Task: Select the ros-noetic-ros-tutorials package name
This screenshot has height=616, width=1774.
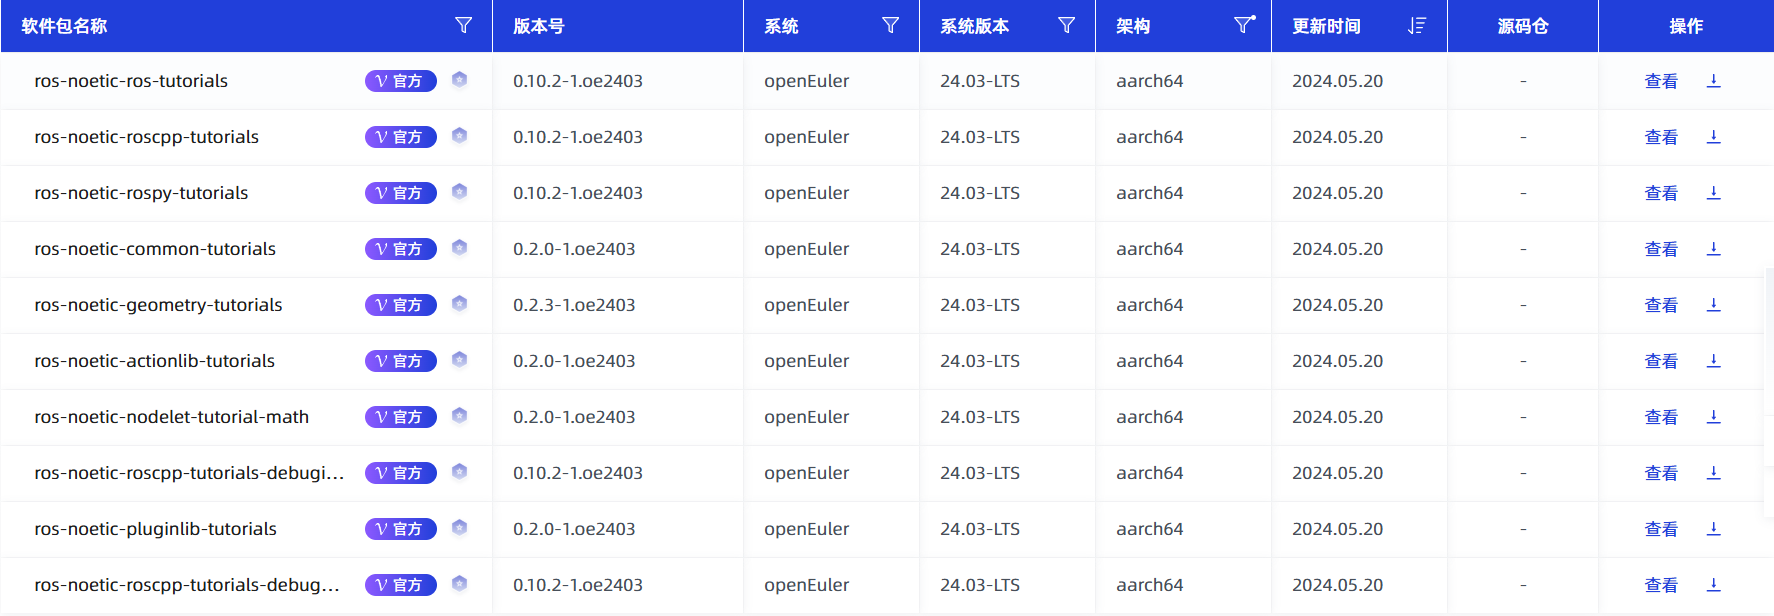Action: point(131,81)
